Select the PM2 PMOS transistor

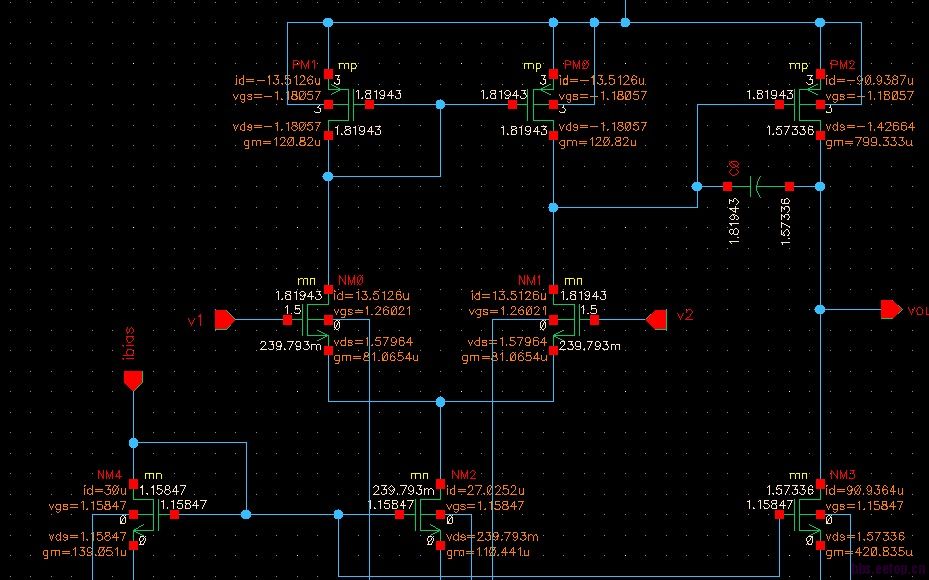point(805,104)
